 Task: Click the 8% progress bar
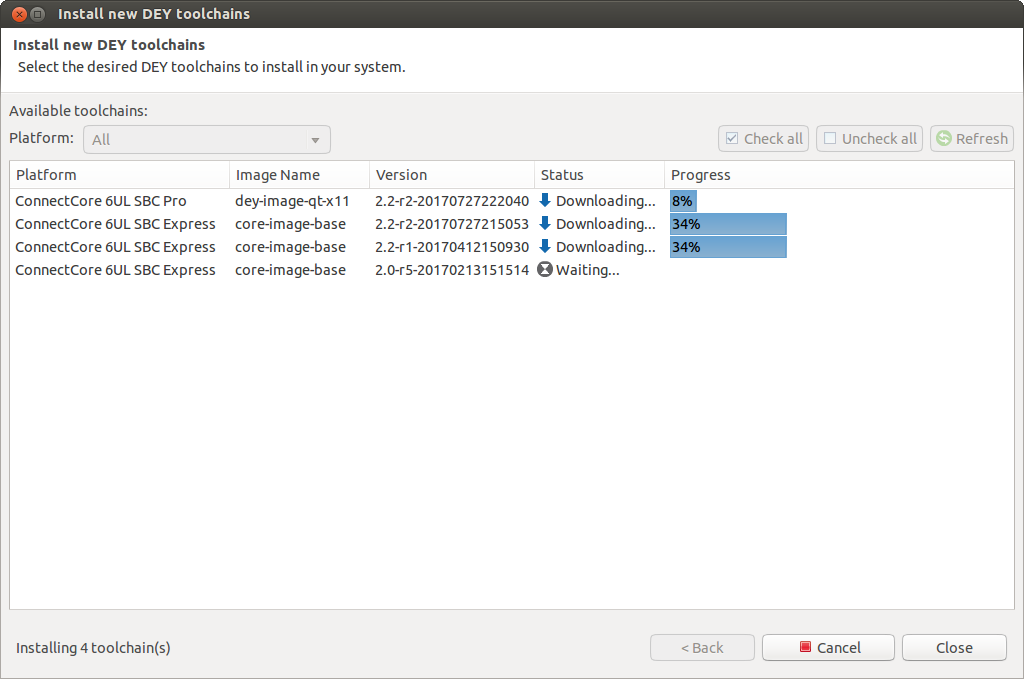(x=683, y=200)
